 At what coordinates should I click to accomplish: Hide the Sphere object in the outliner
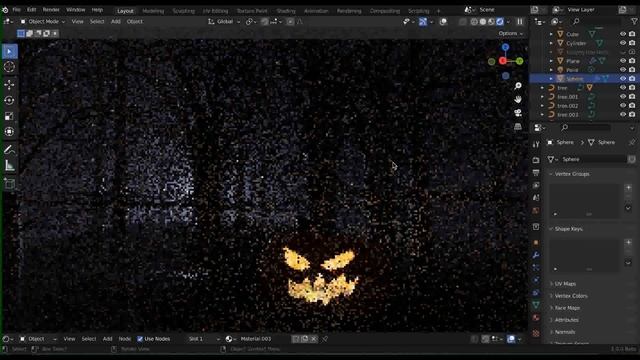click(623, 78)
